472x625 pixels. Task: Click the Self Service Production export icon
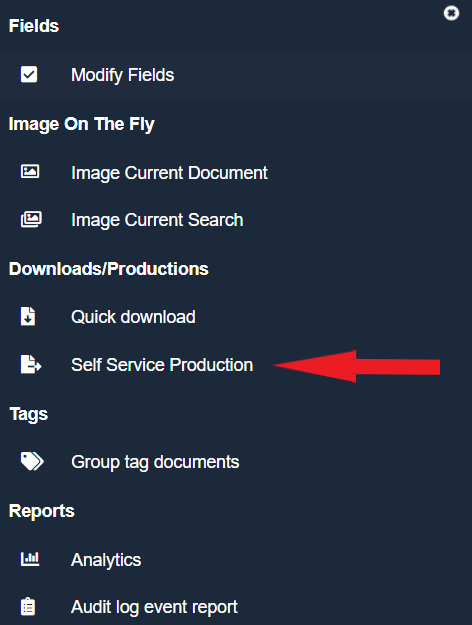click(x=31, y=364)
